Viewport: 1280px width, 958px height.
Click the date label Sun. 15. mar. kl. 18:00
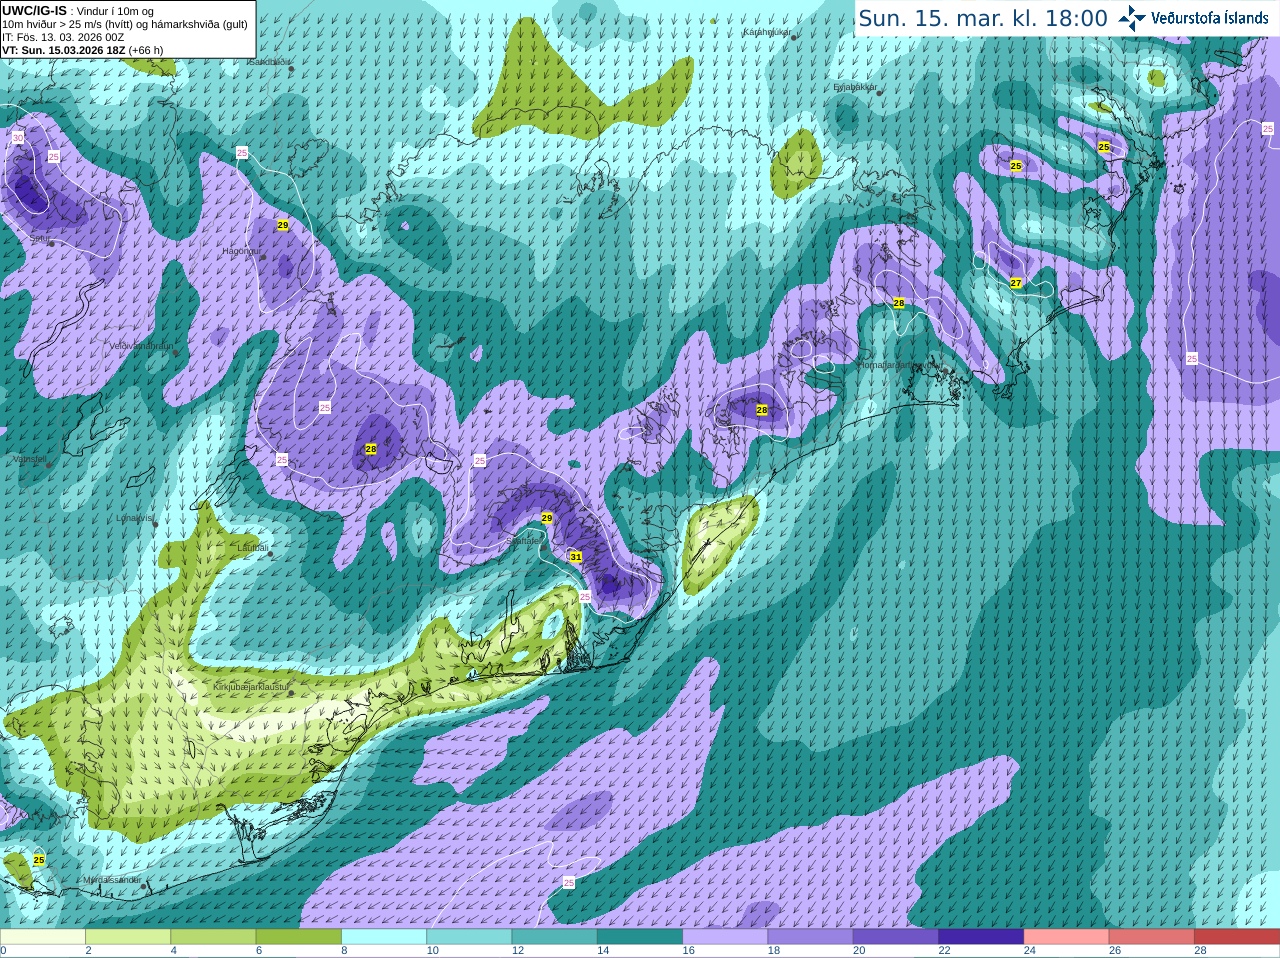(x=983, y=18)
